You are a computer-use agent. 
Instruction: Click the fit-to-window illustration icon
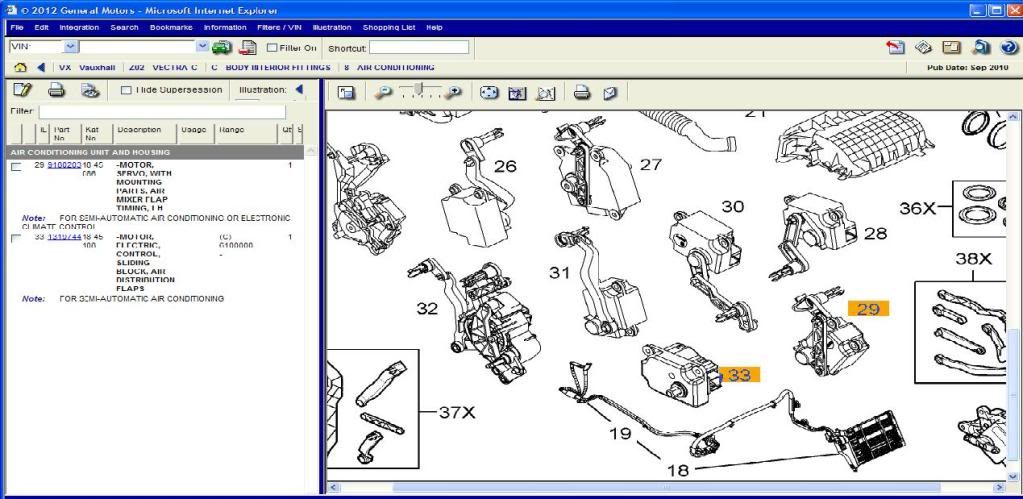tap(489, 93)
